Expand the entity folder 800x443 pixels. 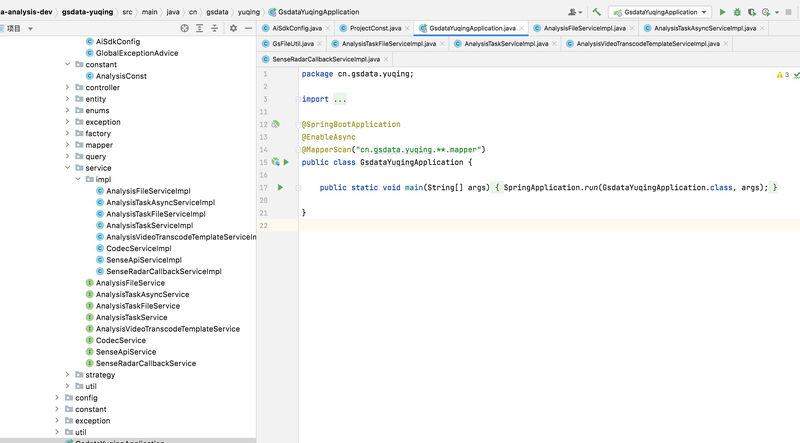point(67,99)
